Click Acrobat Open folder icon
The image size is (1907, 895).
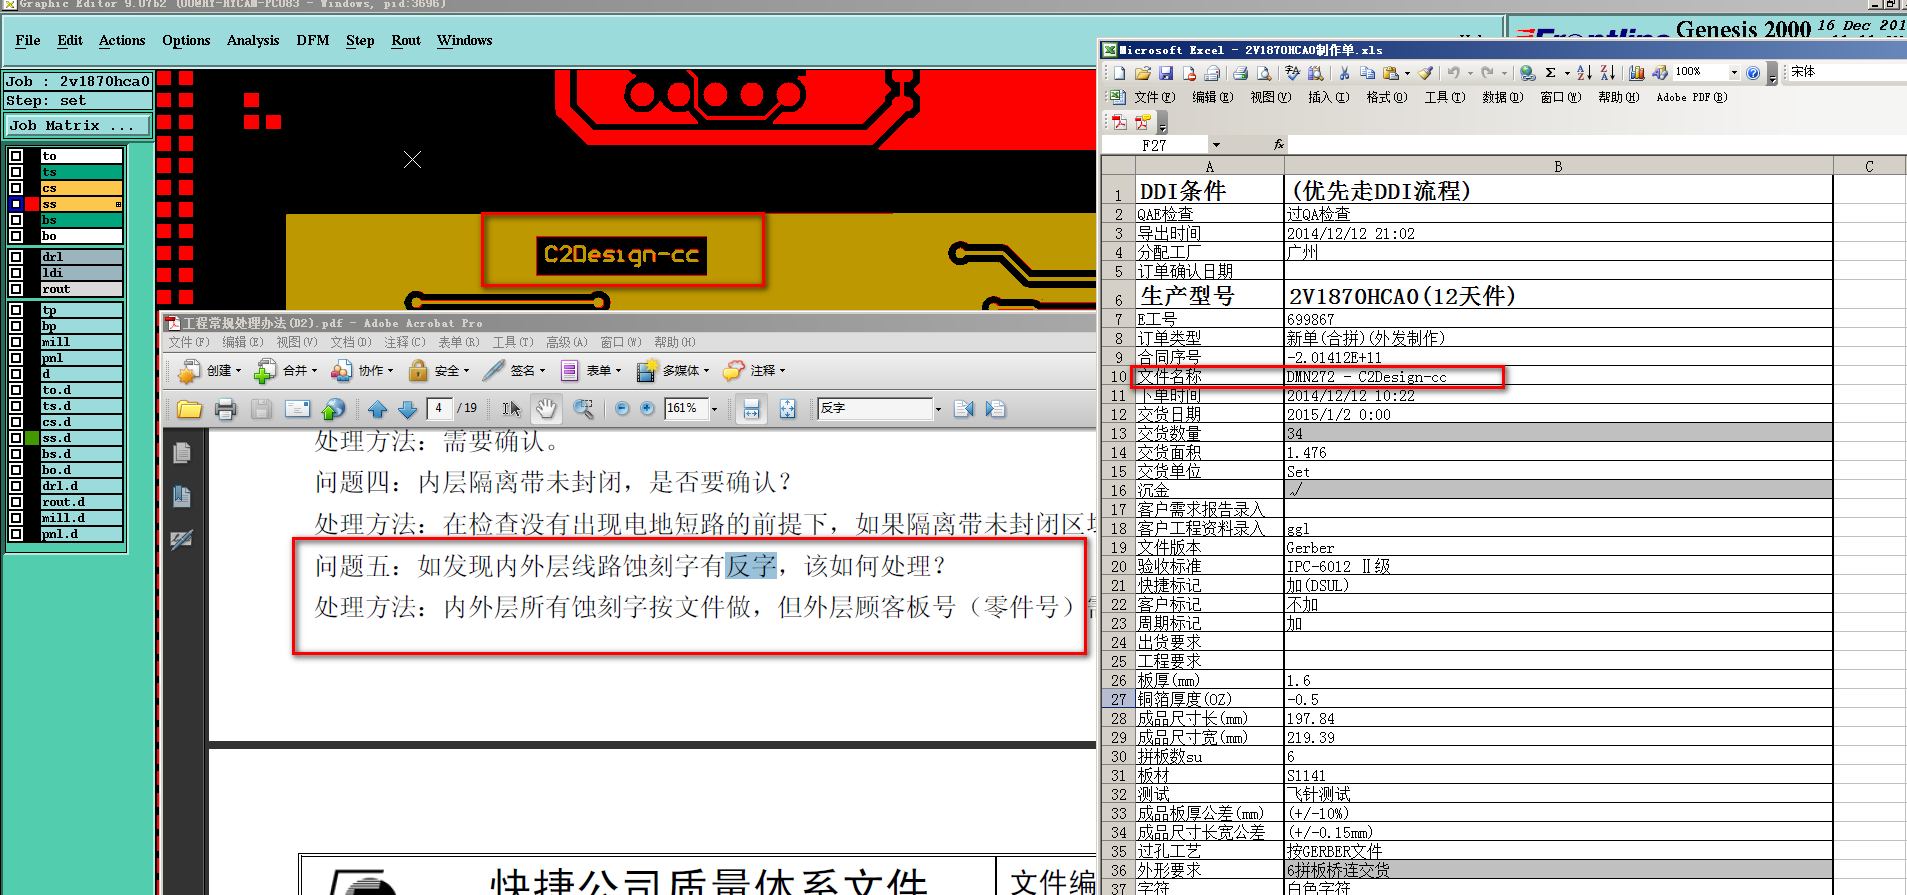pos(189,409)
